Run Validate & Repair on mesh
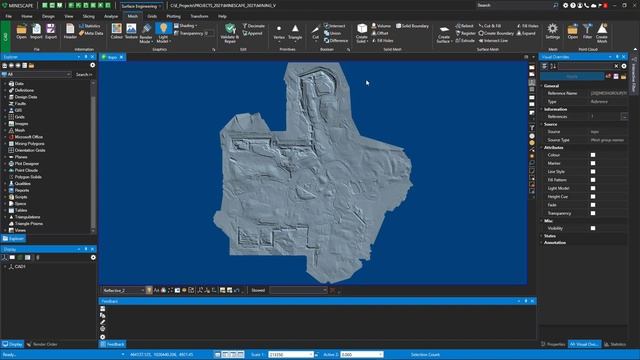640x360 pixels. coord(230,33)
